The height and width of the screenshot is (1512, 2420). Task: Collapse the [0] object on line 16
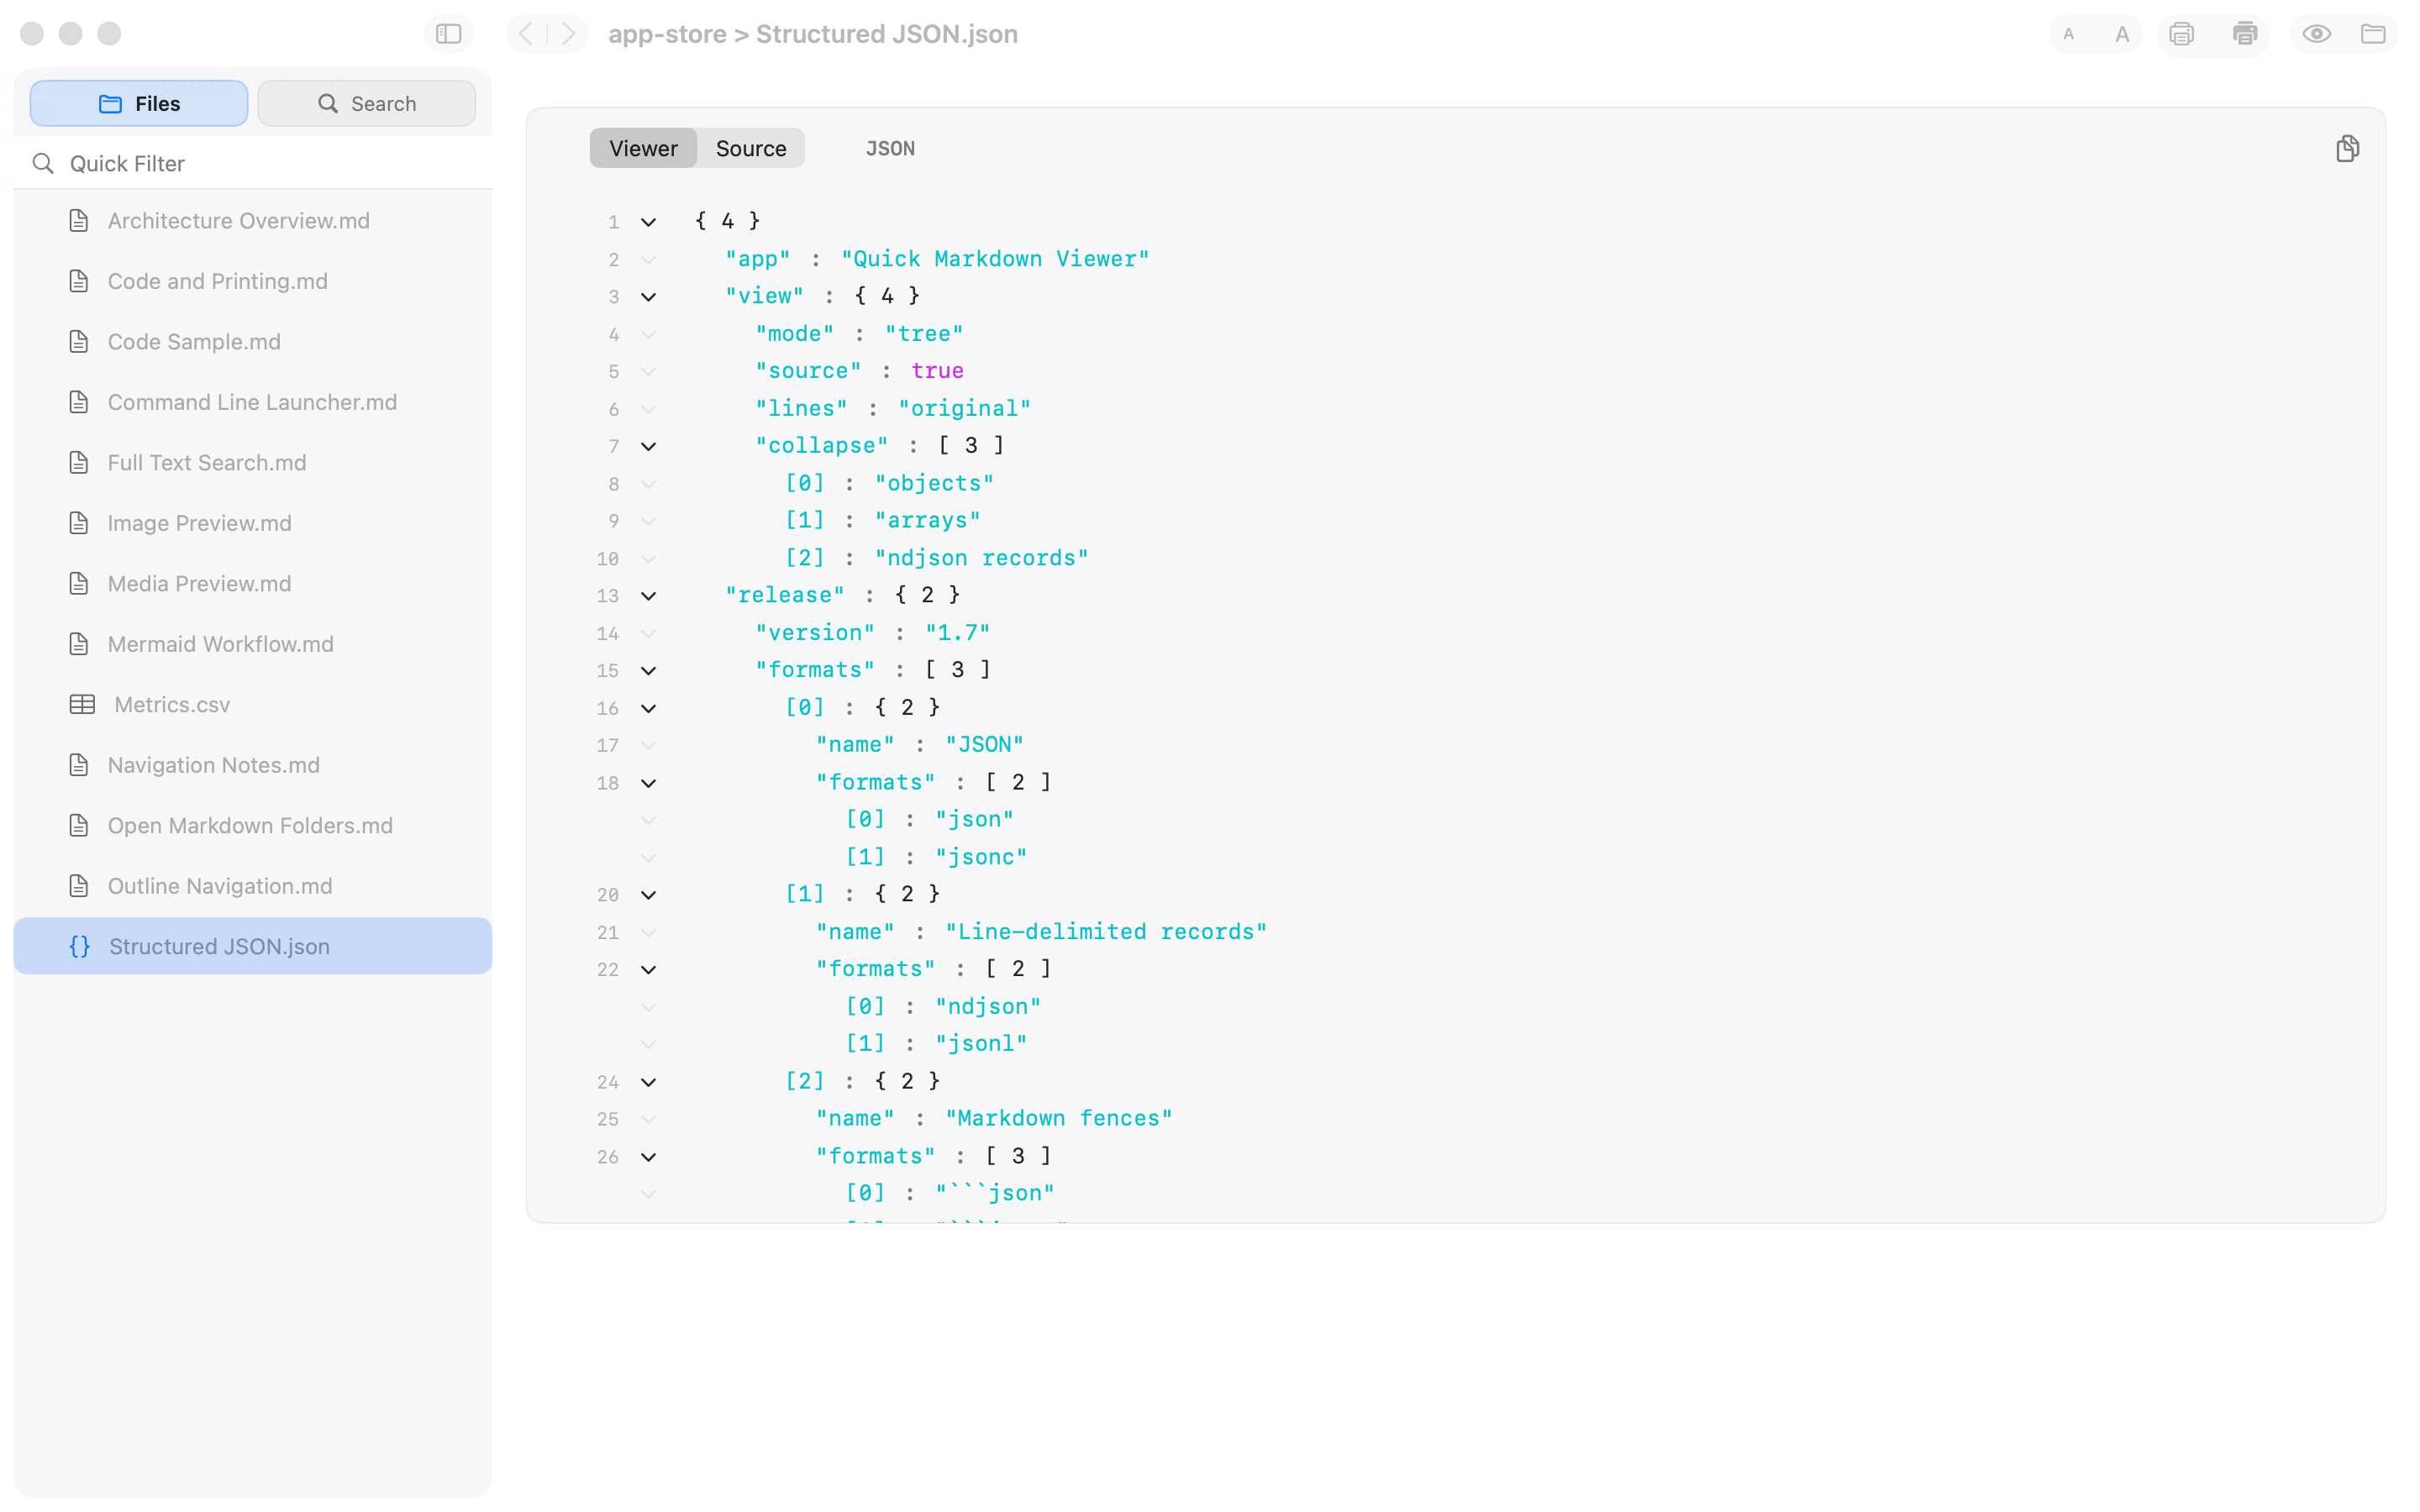(x=648, y=708)
